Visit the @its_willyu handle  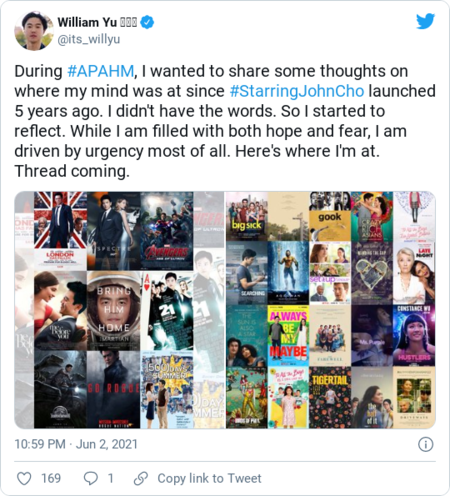pyautogui.click(x=89, y=39)
